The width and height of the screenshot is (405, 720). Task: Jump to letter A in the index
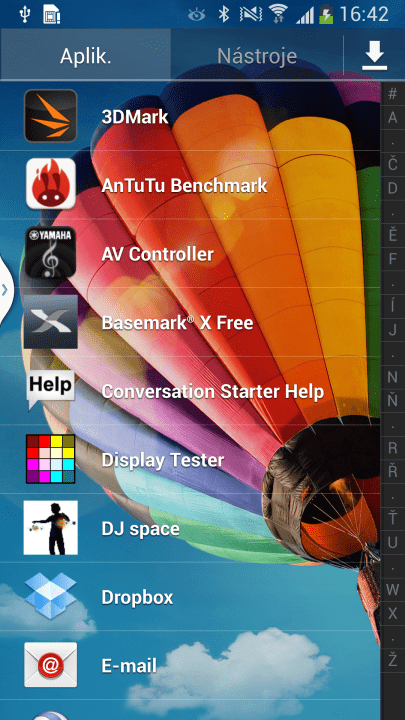pyautogui.click(x=393, y=118)
